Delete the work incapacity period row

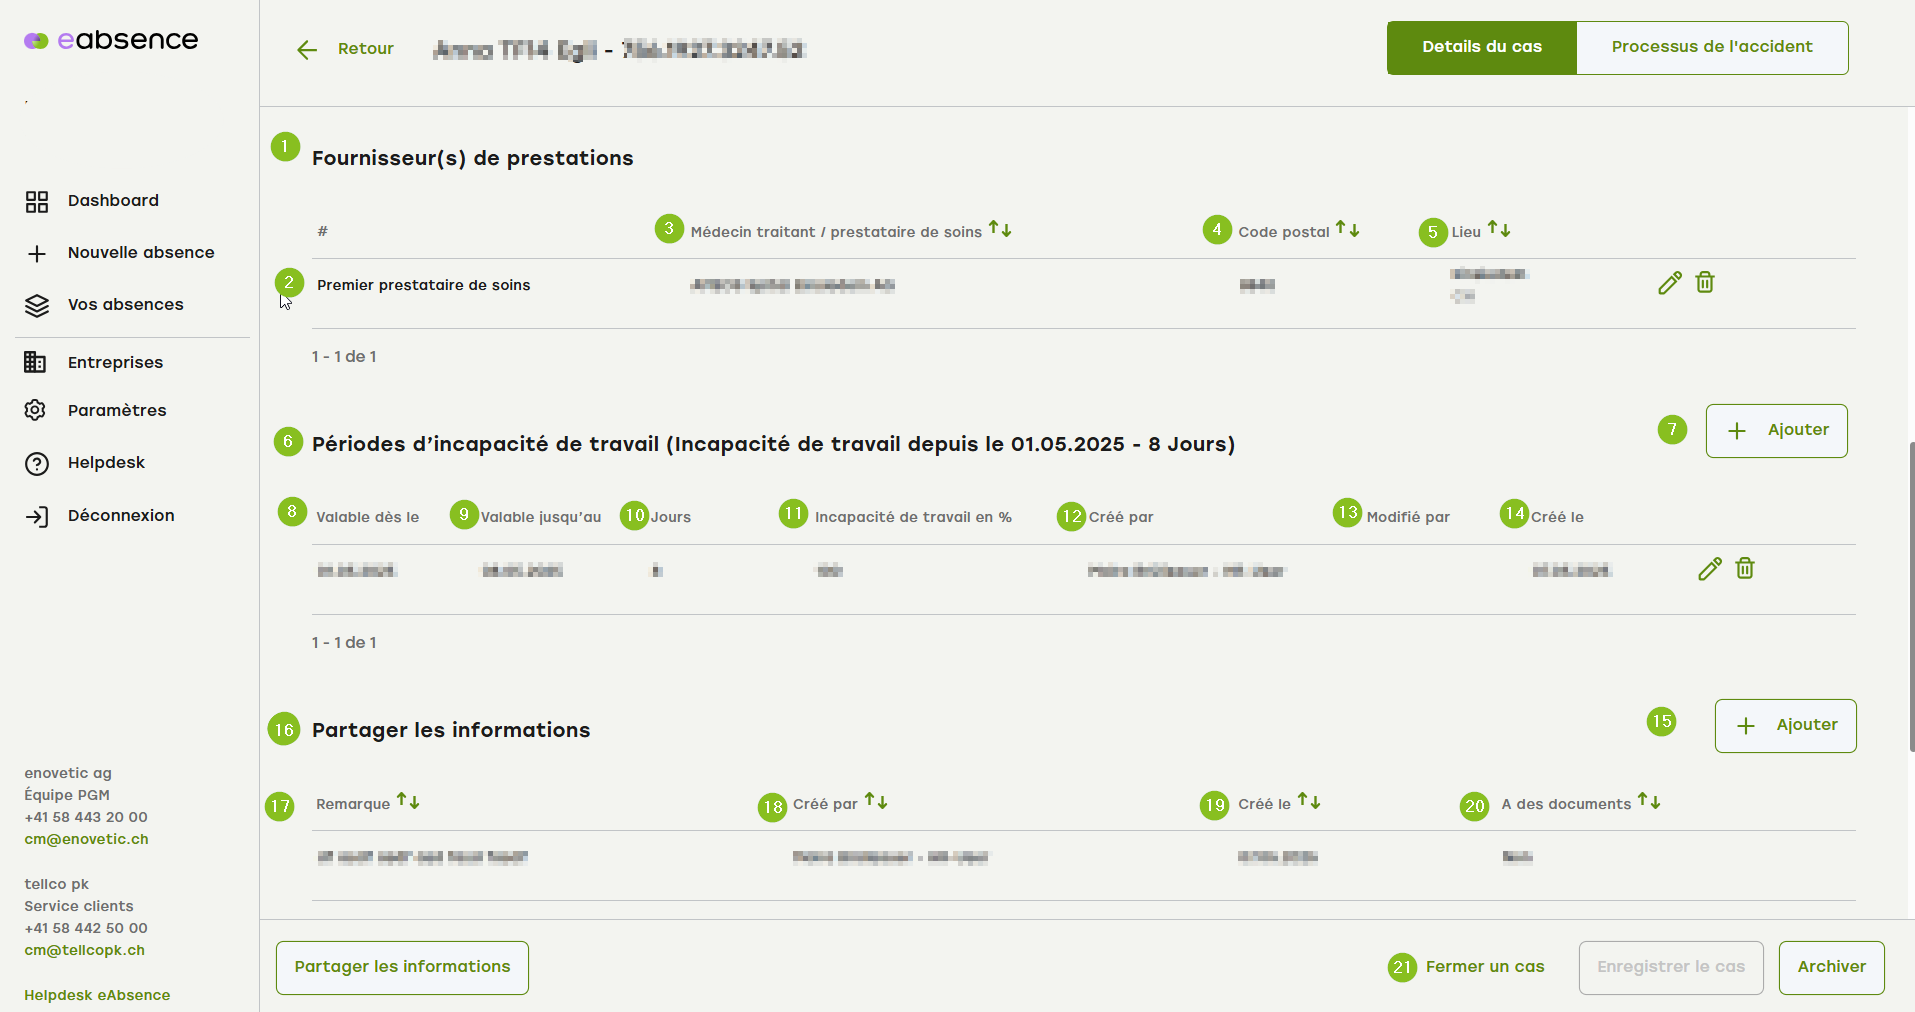pyautogui.click(x=1745, y=569)
